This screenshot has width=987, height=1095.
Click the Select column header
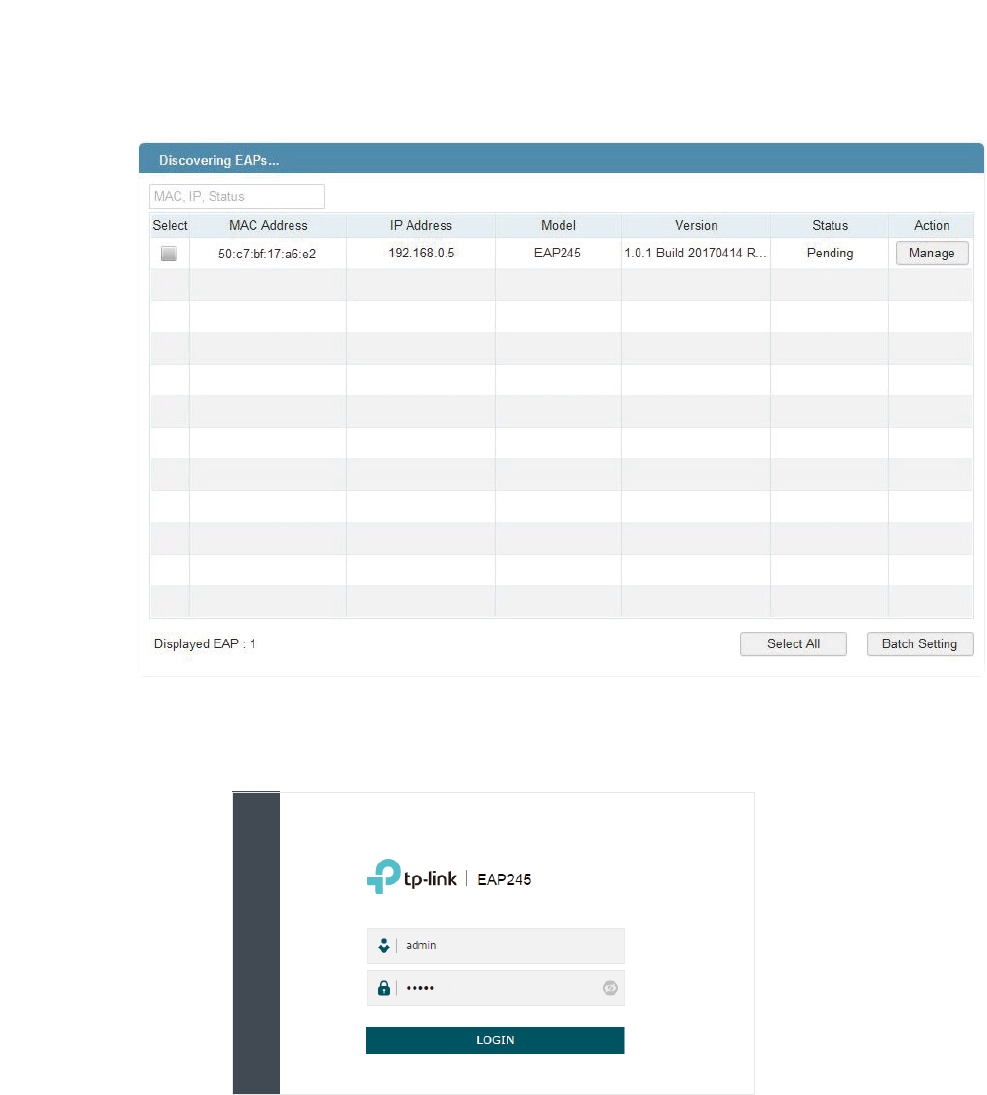[x=170, y=226]
